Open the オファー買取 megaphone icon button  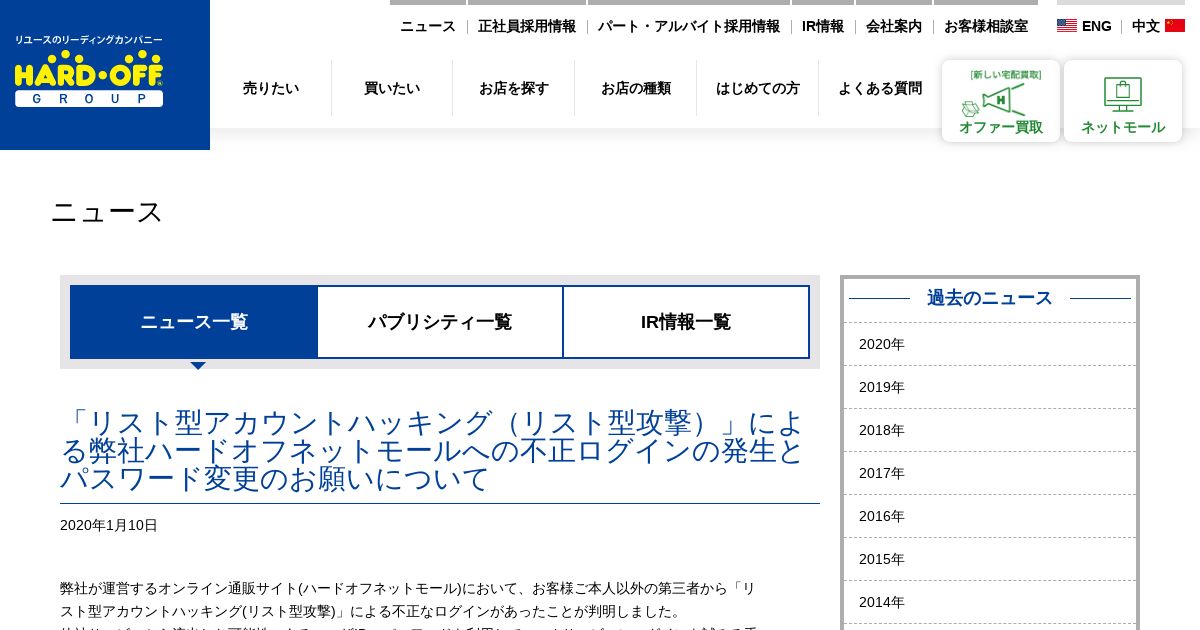click(x=1001, y=101)
